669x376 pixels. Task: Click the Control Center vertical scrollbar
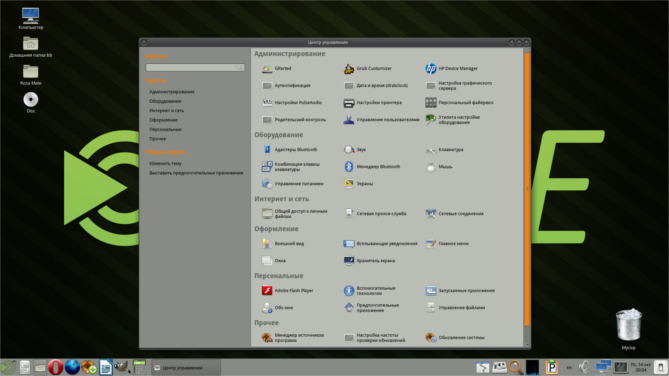click(x=527, y=189)
